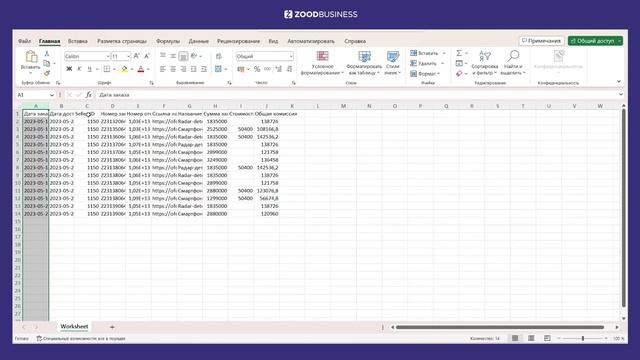
Task: Click the Clear eraser icon in editing group
Action: tap(459, 73)
